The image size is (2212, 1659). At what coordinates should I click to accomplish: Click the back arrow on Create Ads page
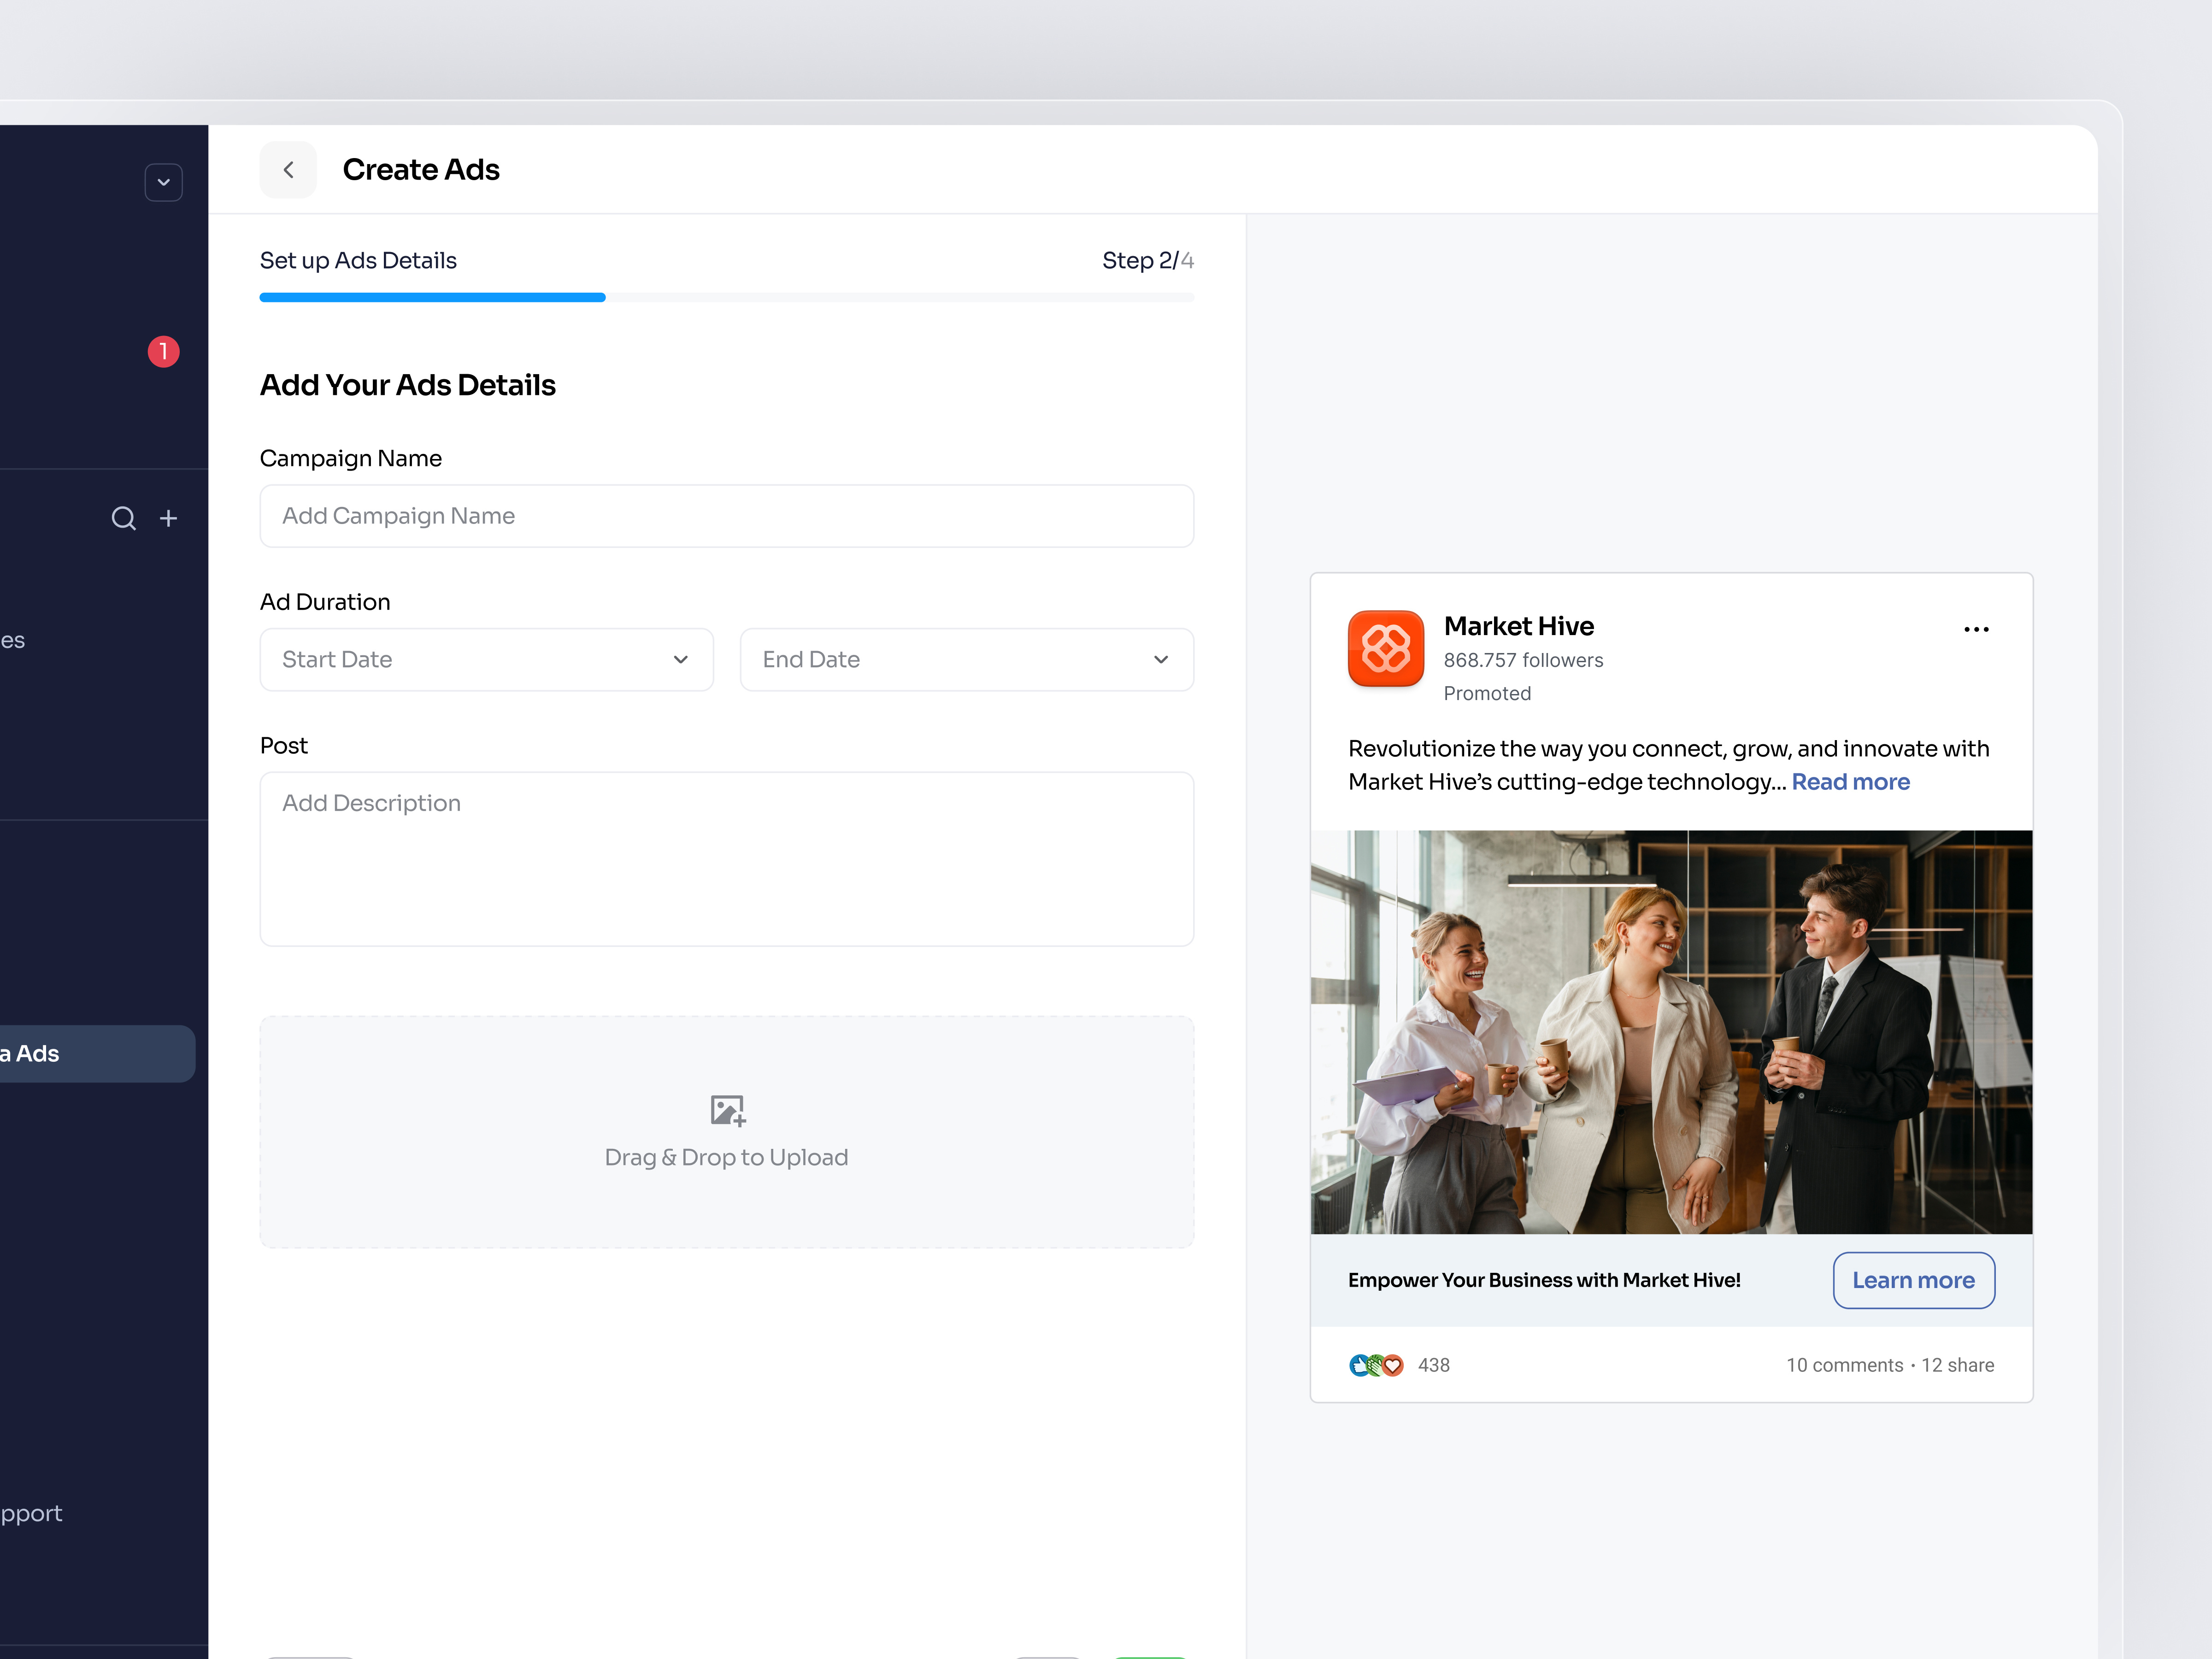[x=288, y=169]
